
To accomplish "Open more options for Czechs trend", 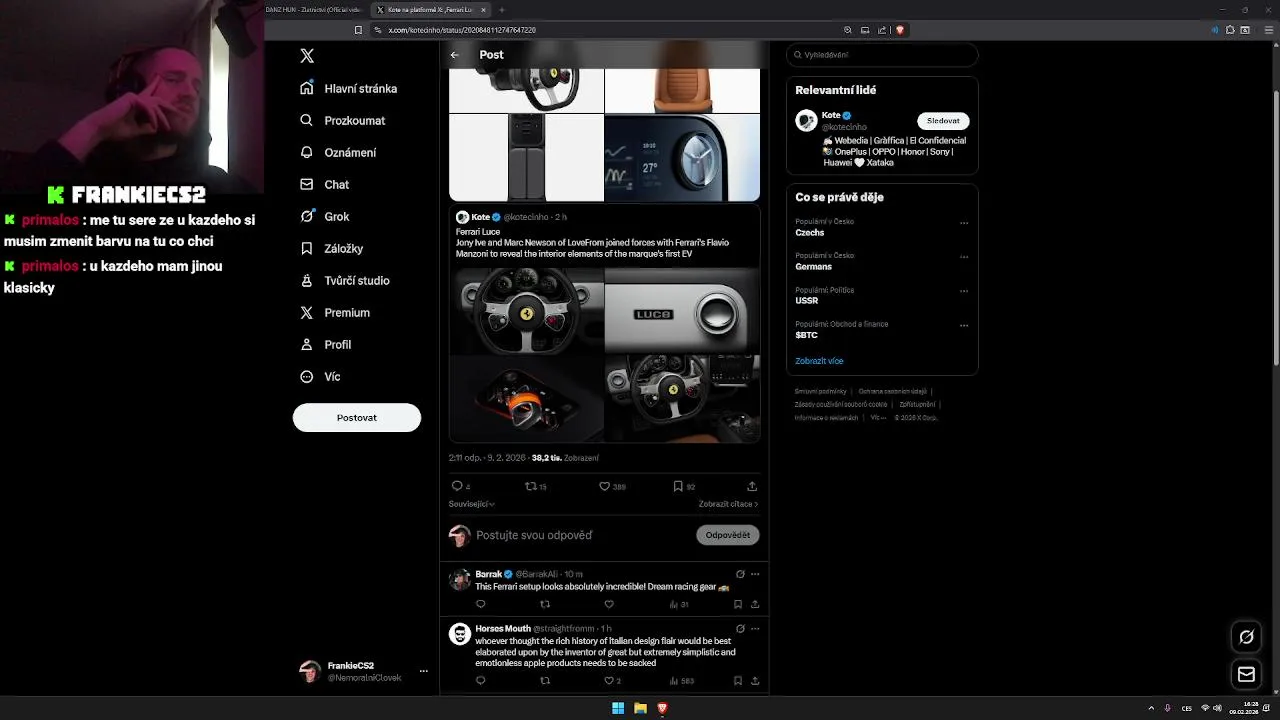I will coord(964,222).
